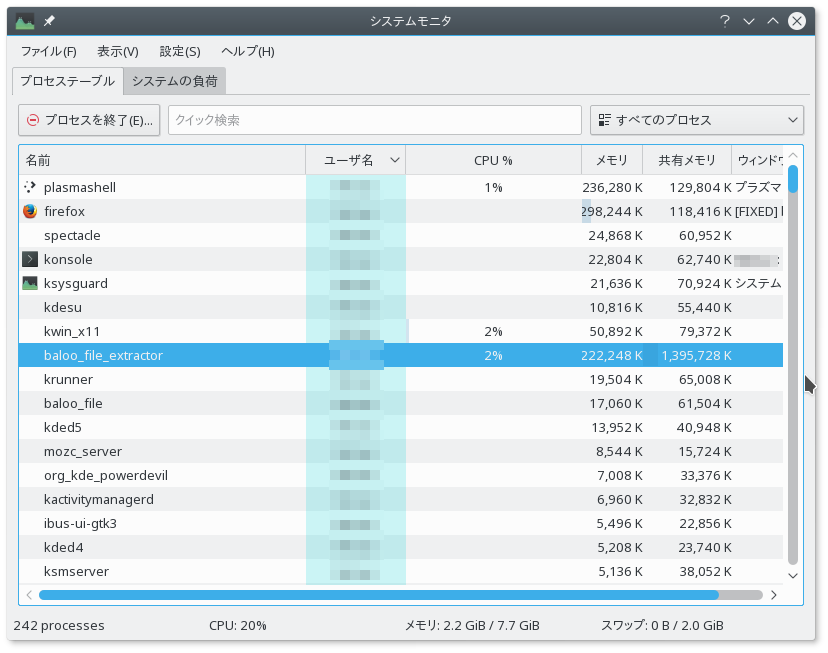Click the horizontal scrollbar right arrow
Viewport: 828px width, 653px height.
pos(774,595)
